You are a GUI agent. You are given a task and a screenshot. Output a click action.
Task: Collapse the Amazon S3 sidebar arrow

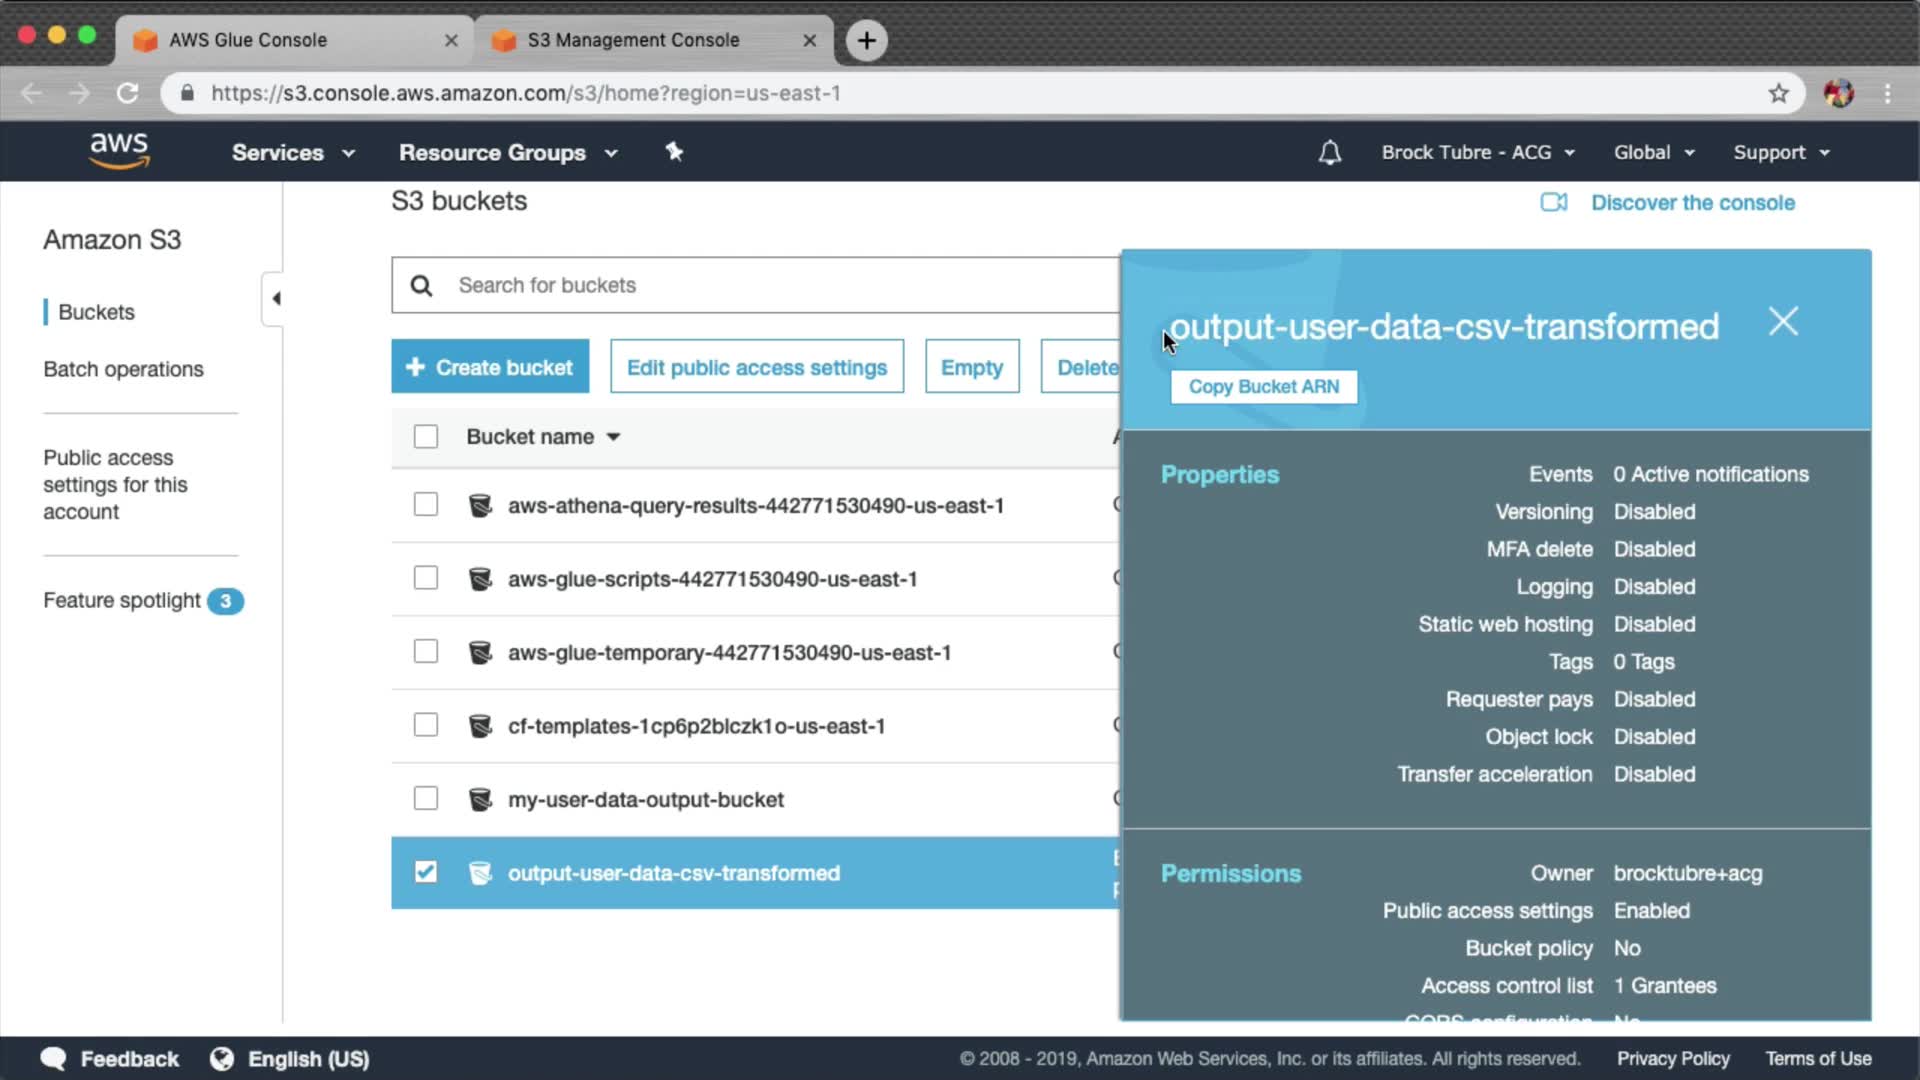(x=275, y=298)
